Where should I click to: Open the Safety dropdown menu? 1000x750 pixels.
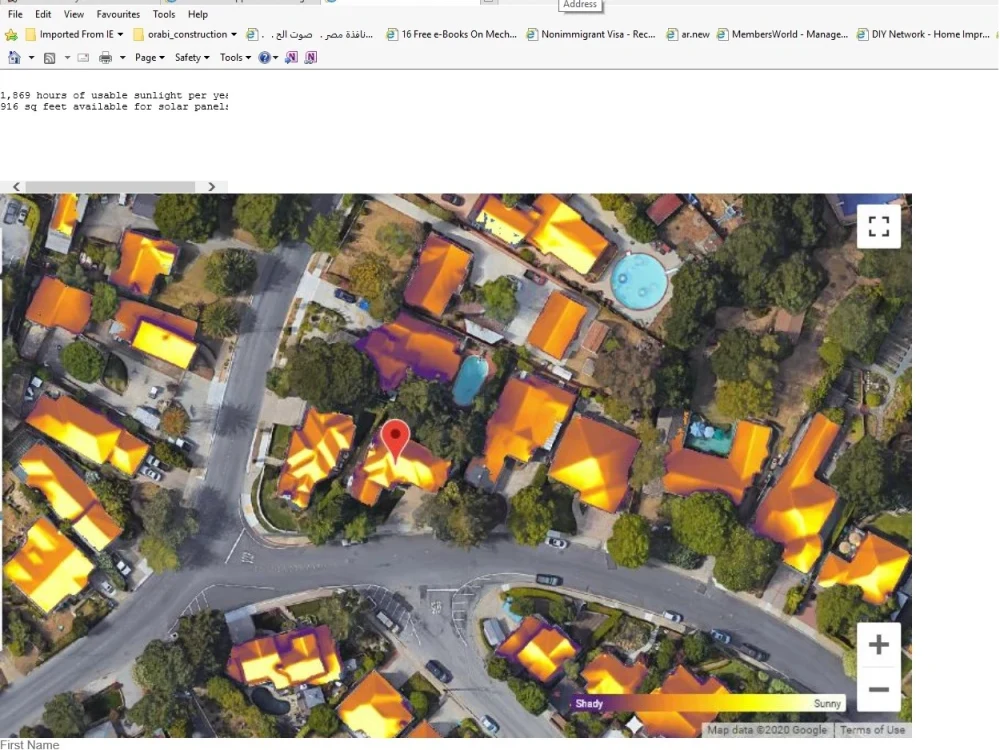tap(192, 57)
